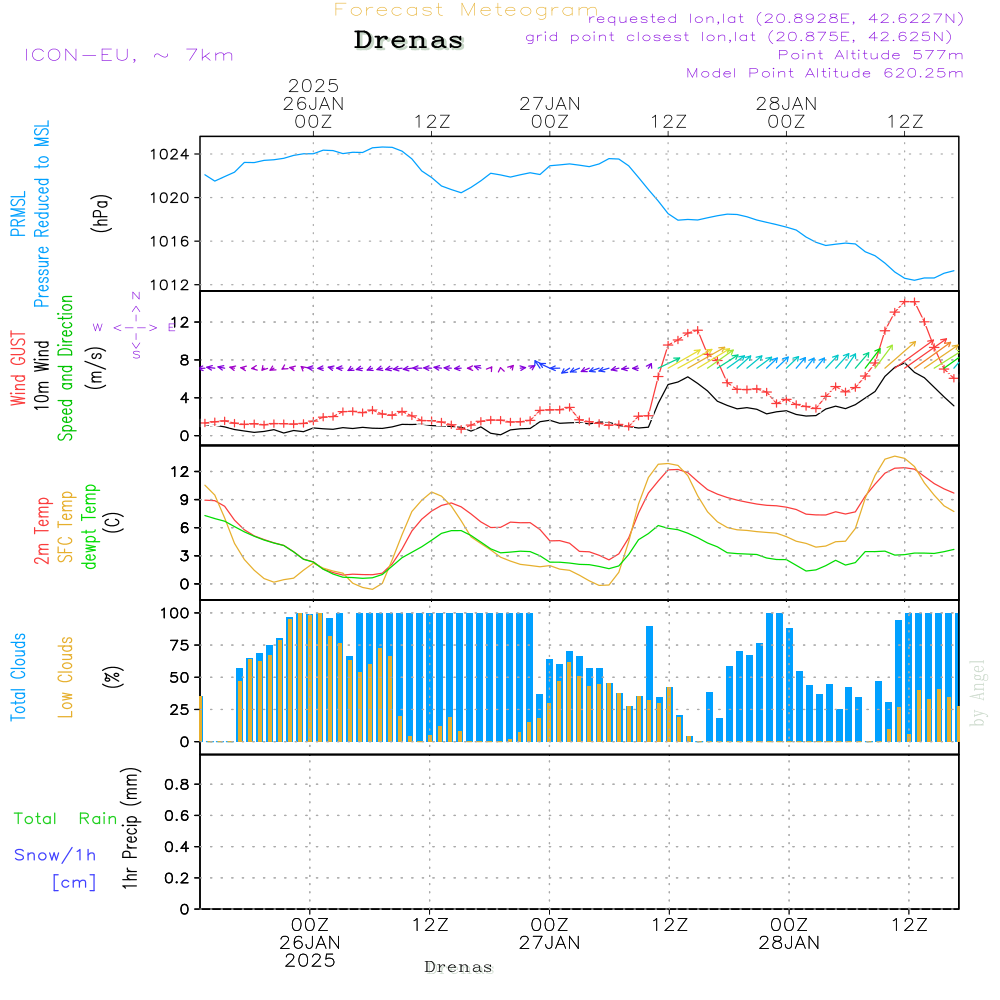Click the '1hr Precip (mm)' axis label
The width and height of the screenshot is (1000, 1000).
[130, 828]
